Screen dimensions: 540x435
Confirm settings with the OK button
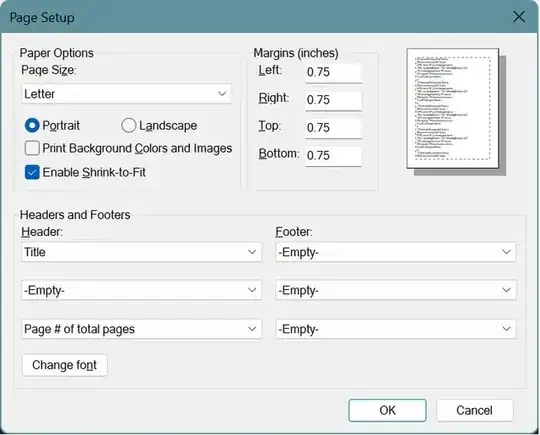pyautogui.click(x=387, y=410)
